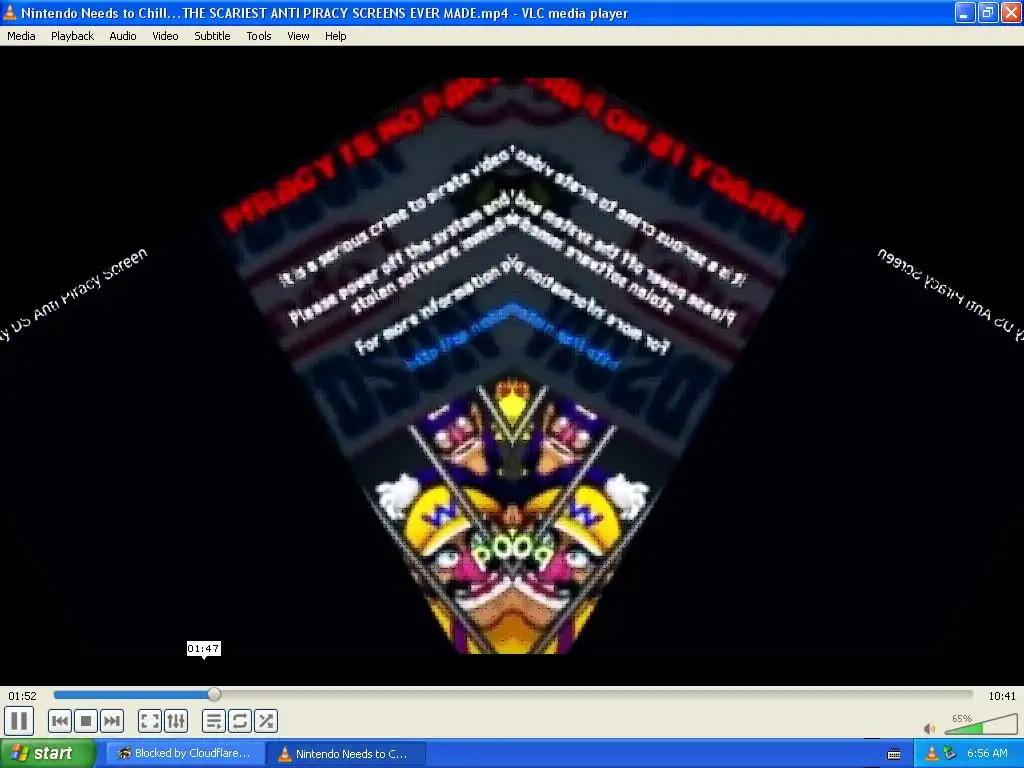Open the Playback menu

[x=72, y=36]
